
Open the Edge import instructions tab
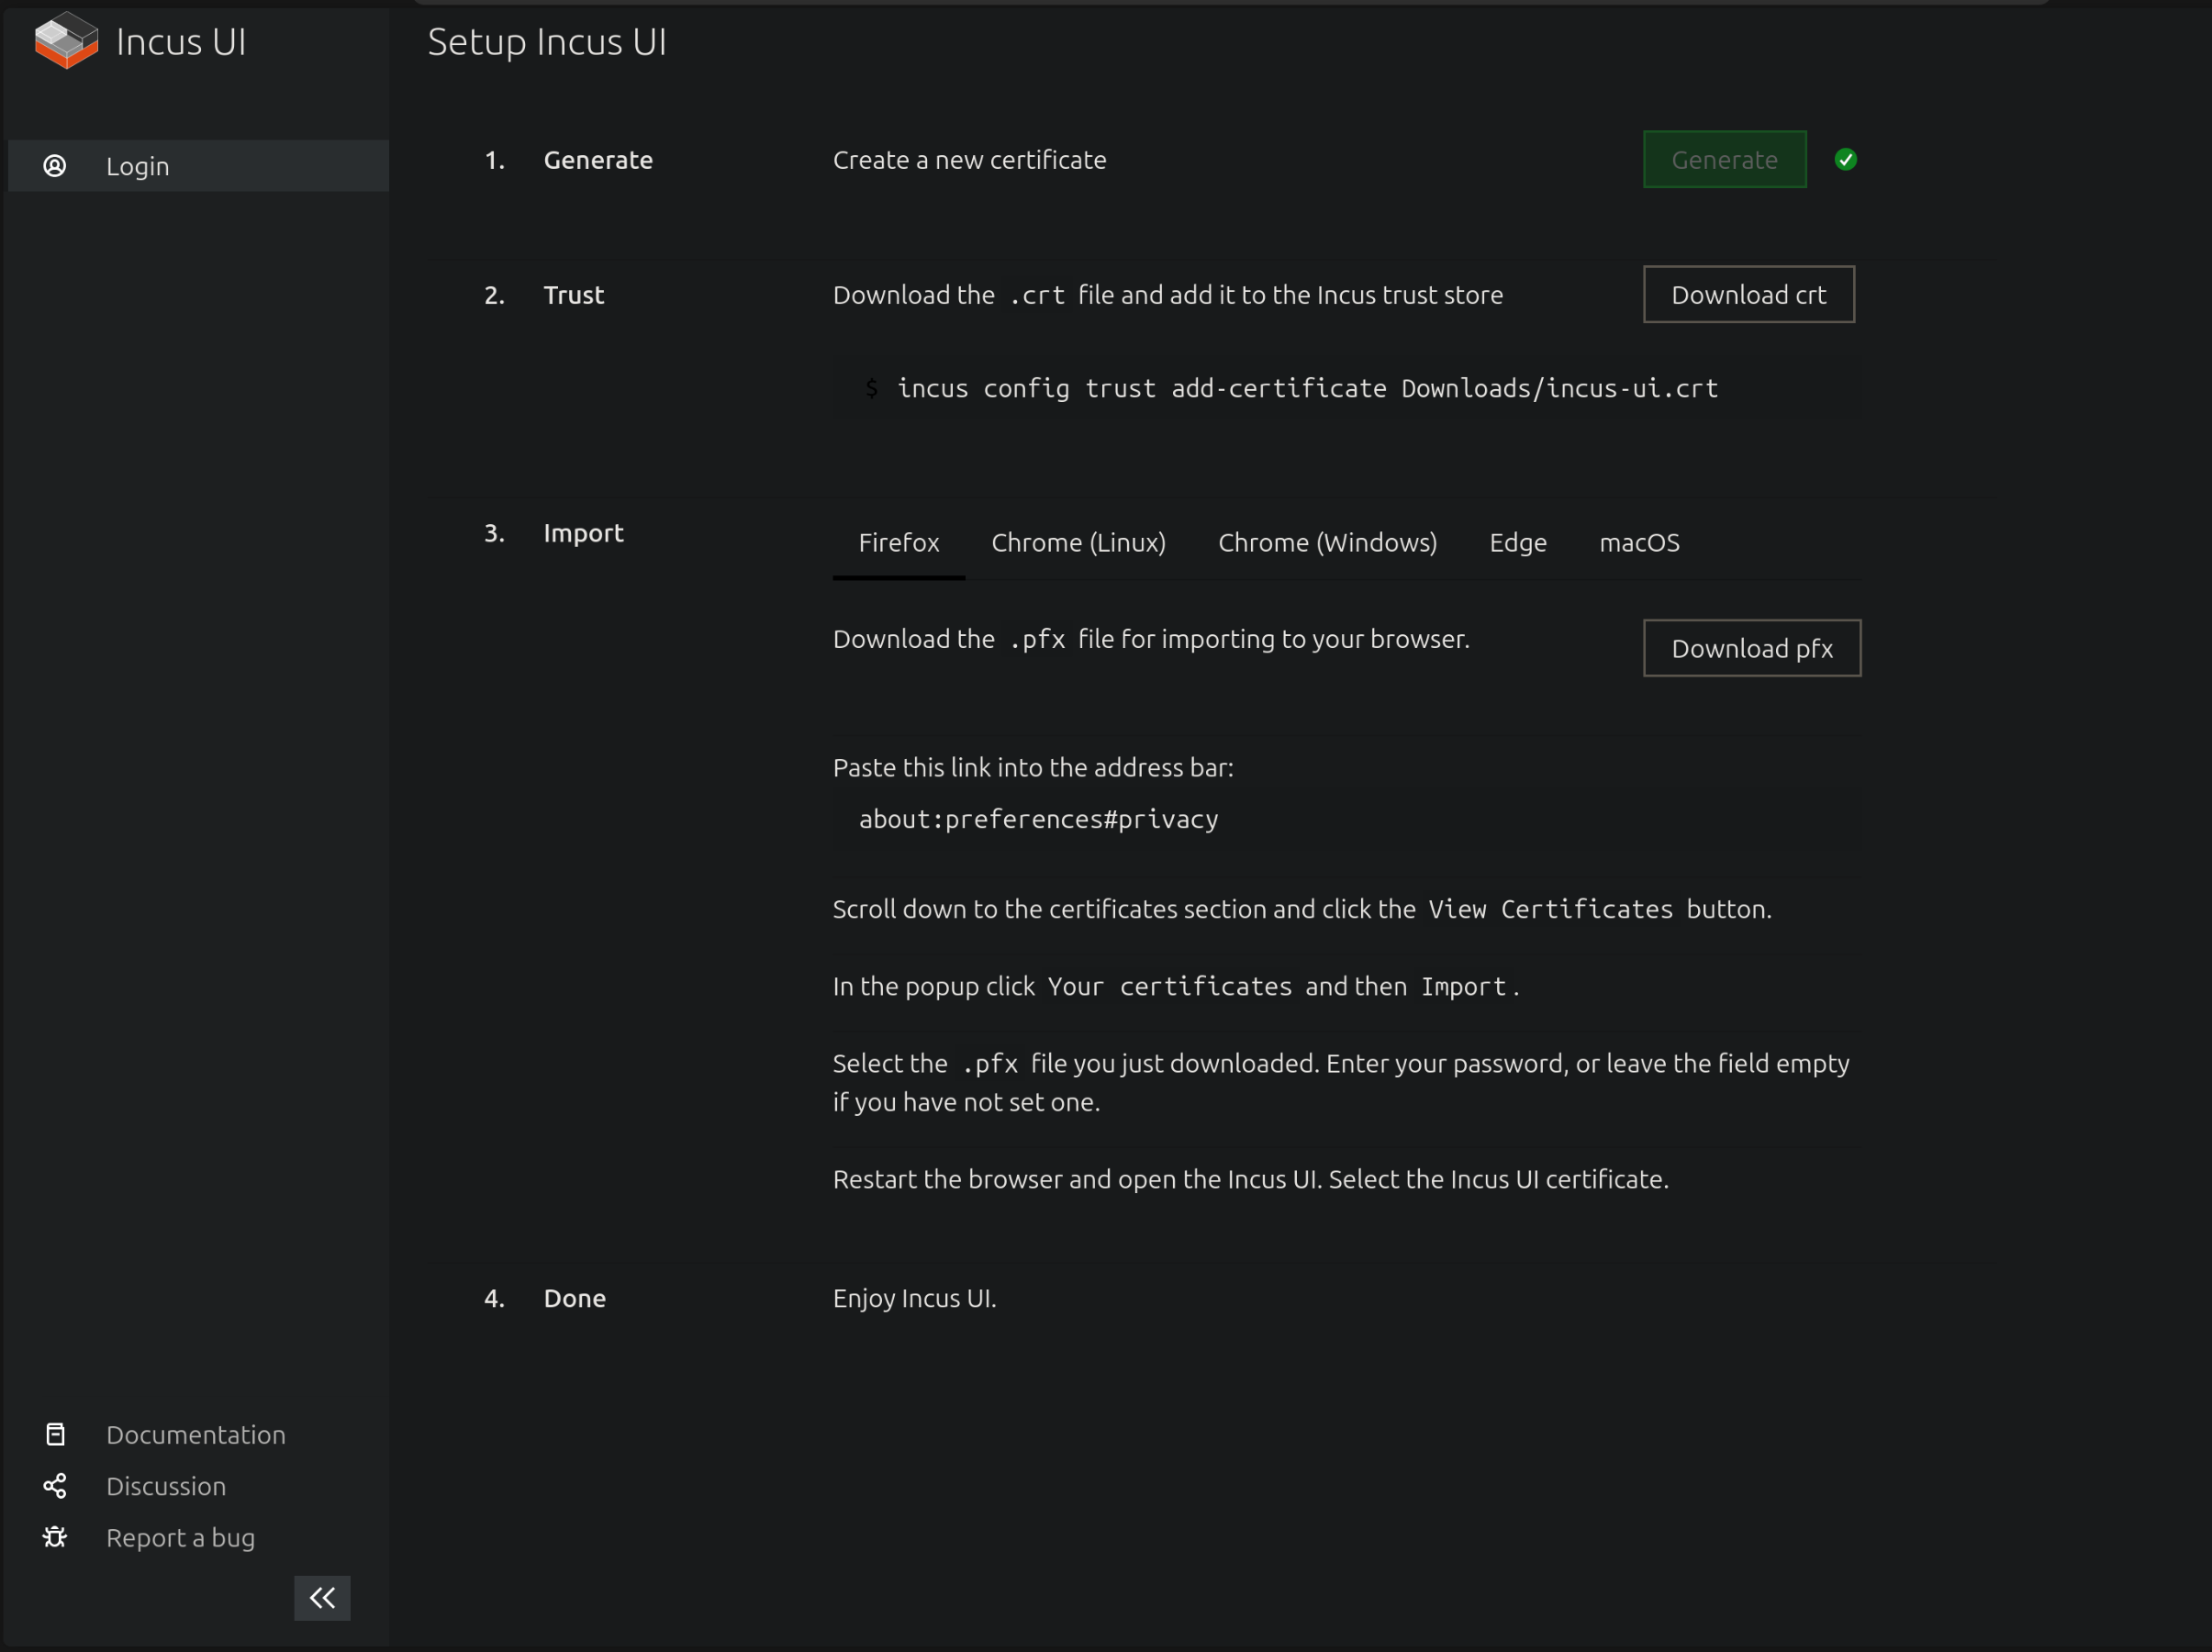(x=1517, y=542)
